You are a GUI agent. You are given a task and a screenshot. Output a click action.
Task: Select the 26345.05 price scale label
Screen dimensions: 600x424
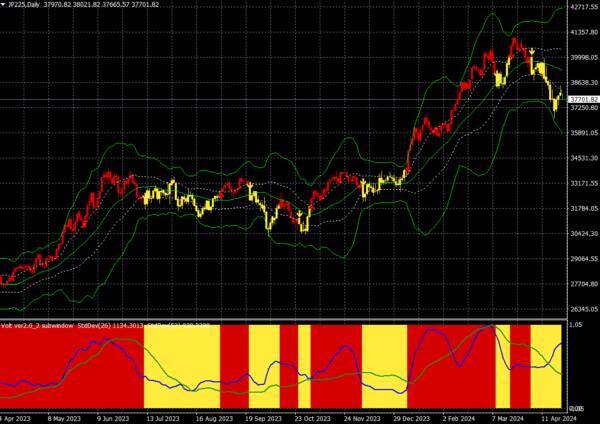(584, 309)
